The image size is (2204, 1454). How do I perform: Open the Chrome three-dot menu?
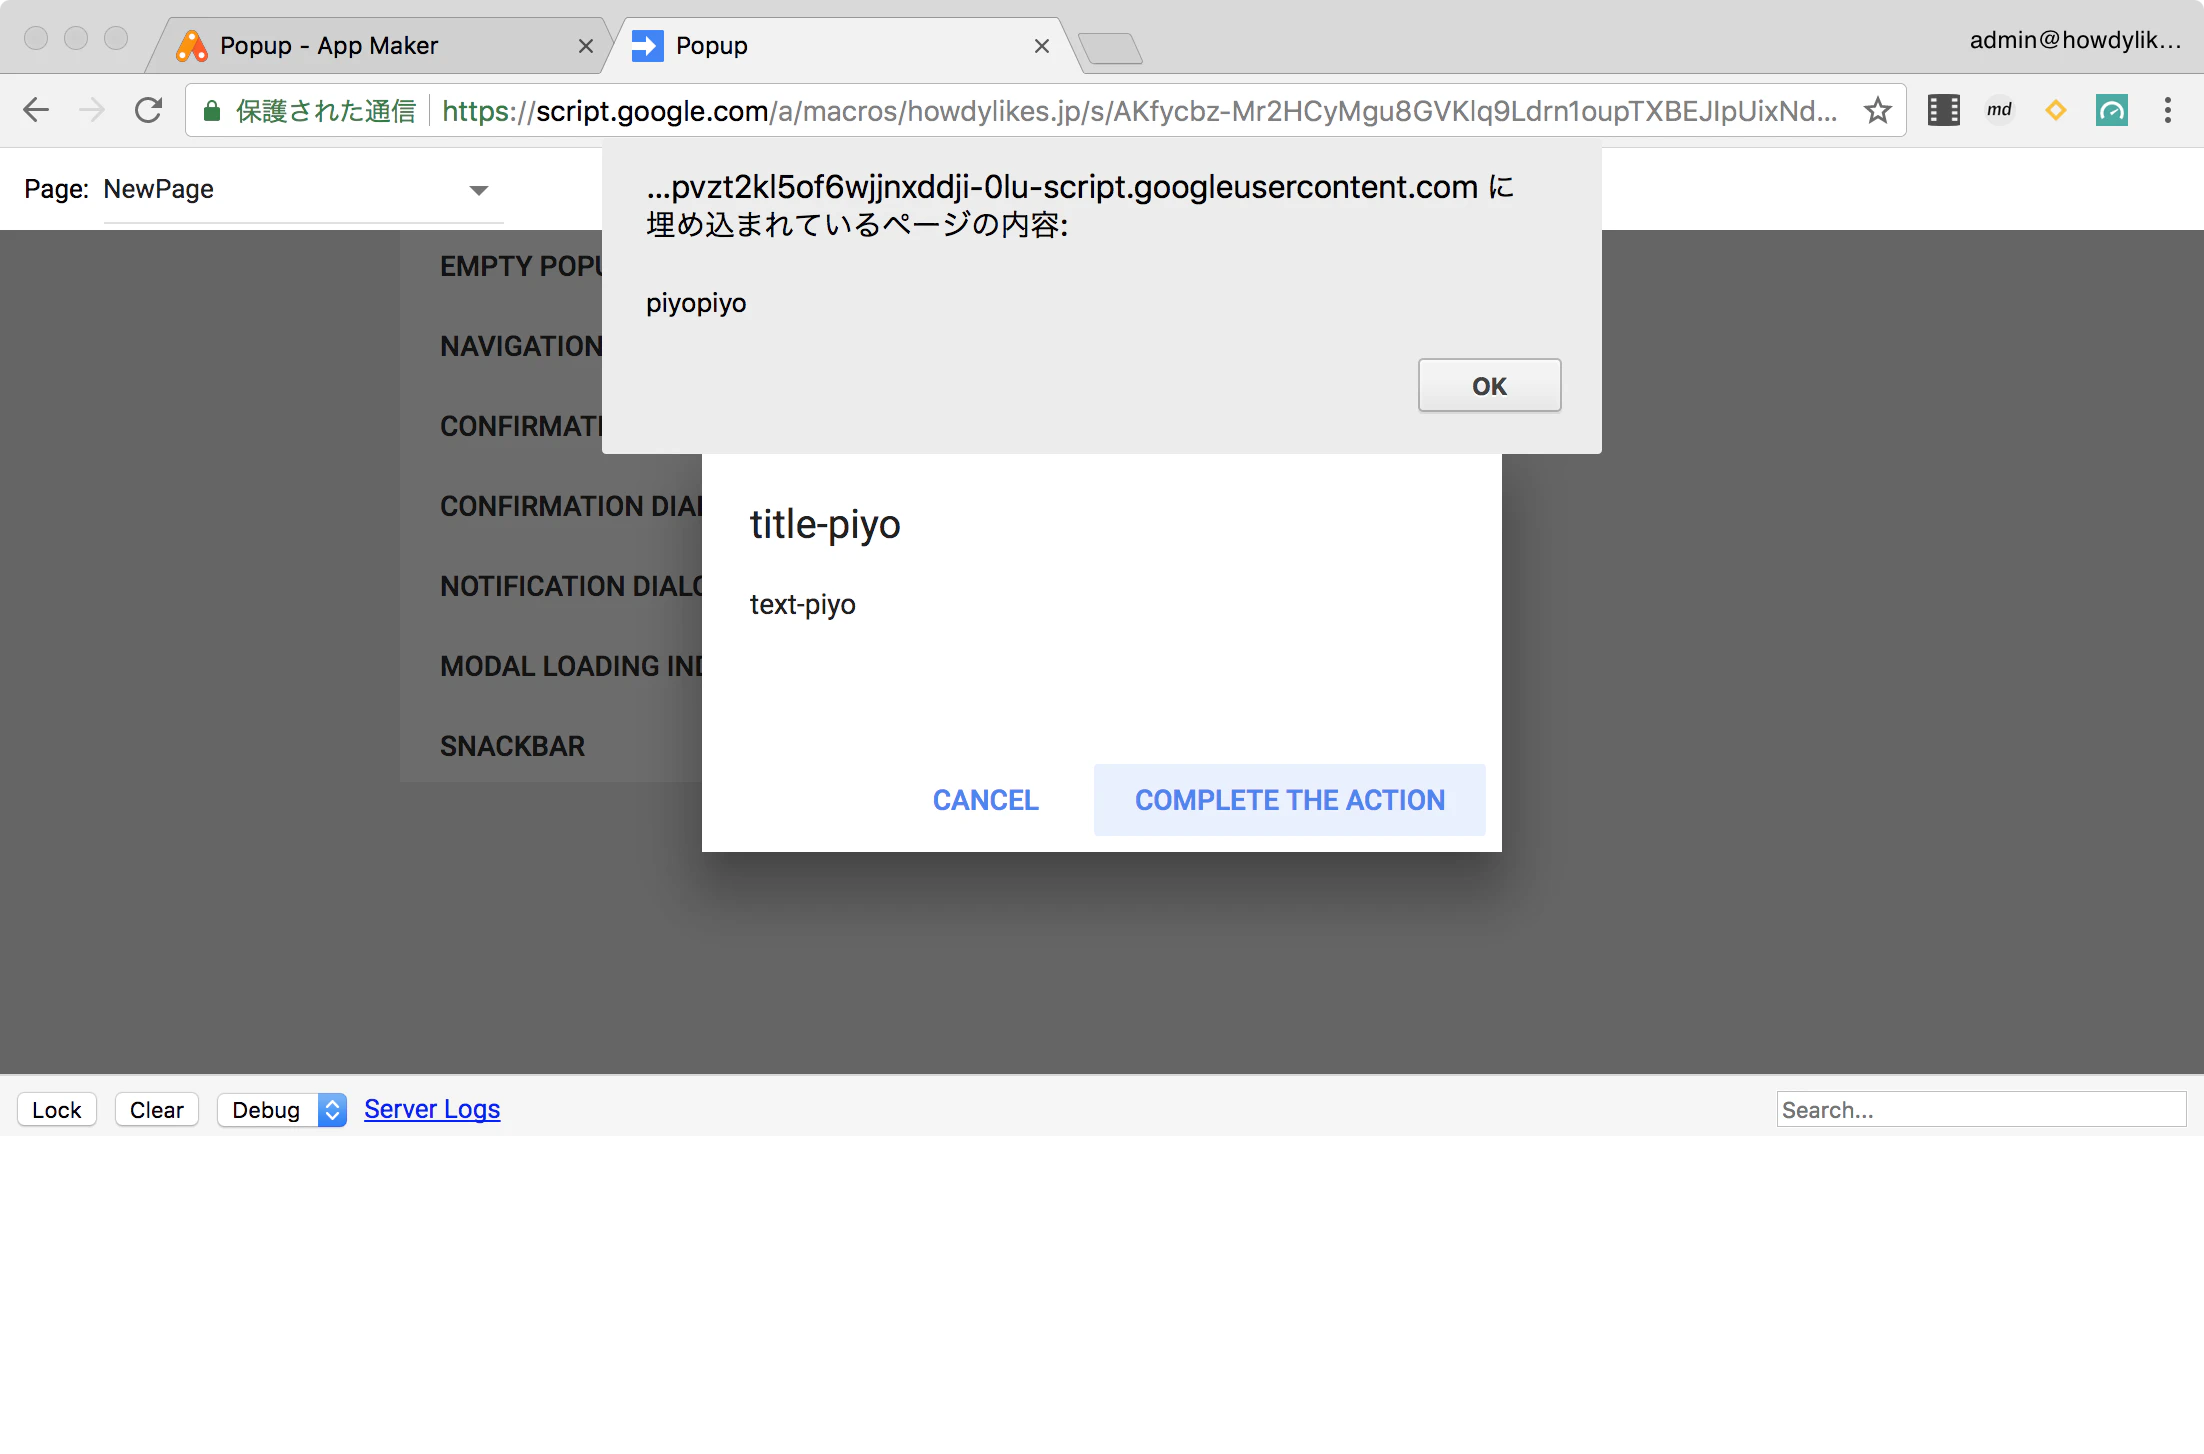pyautogui.click(x=2167, y=110)
